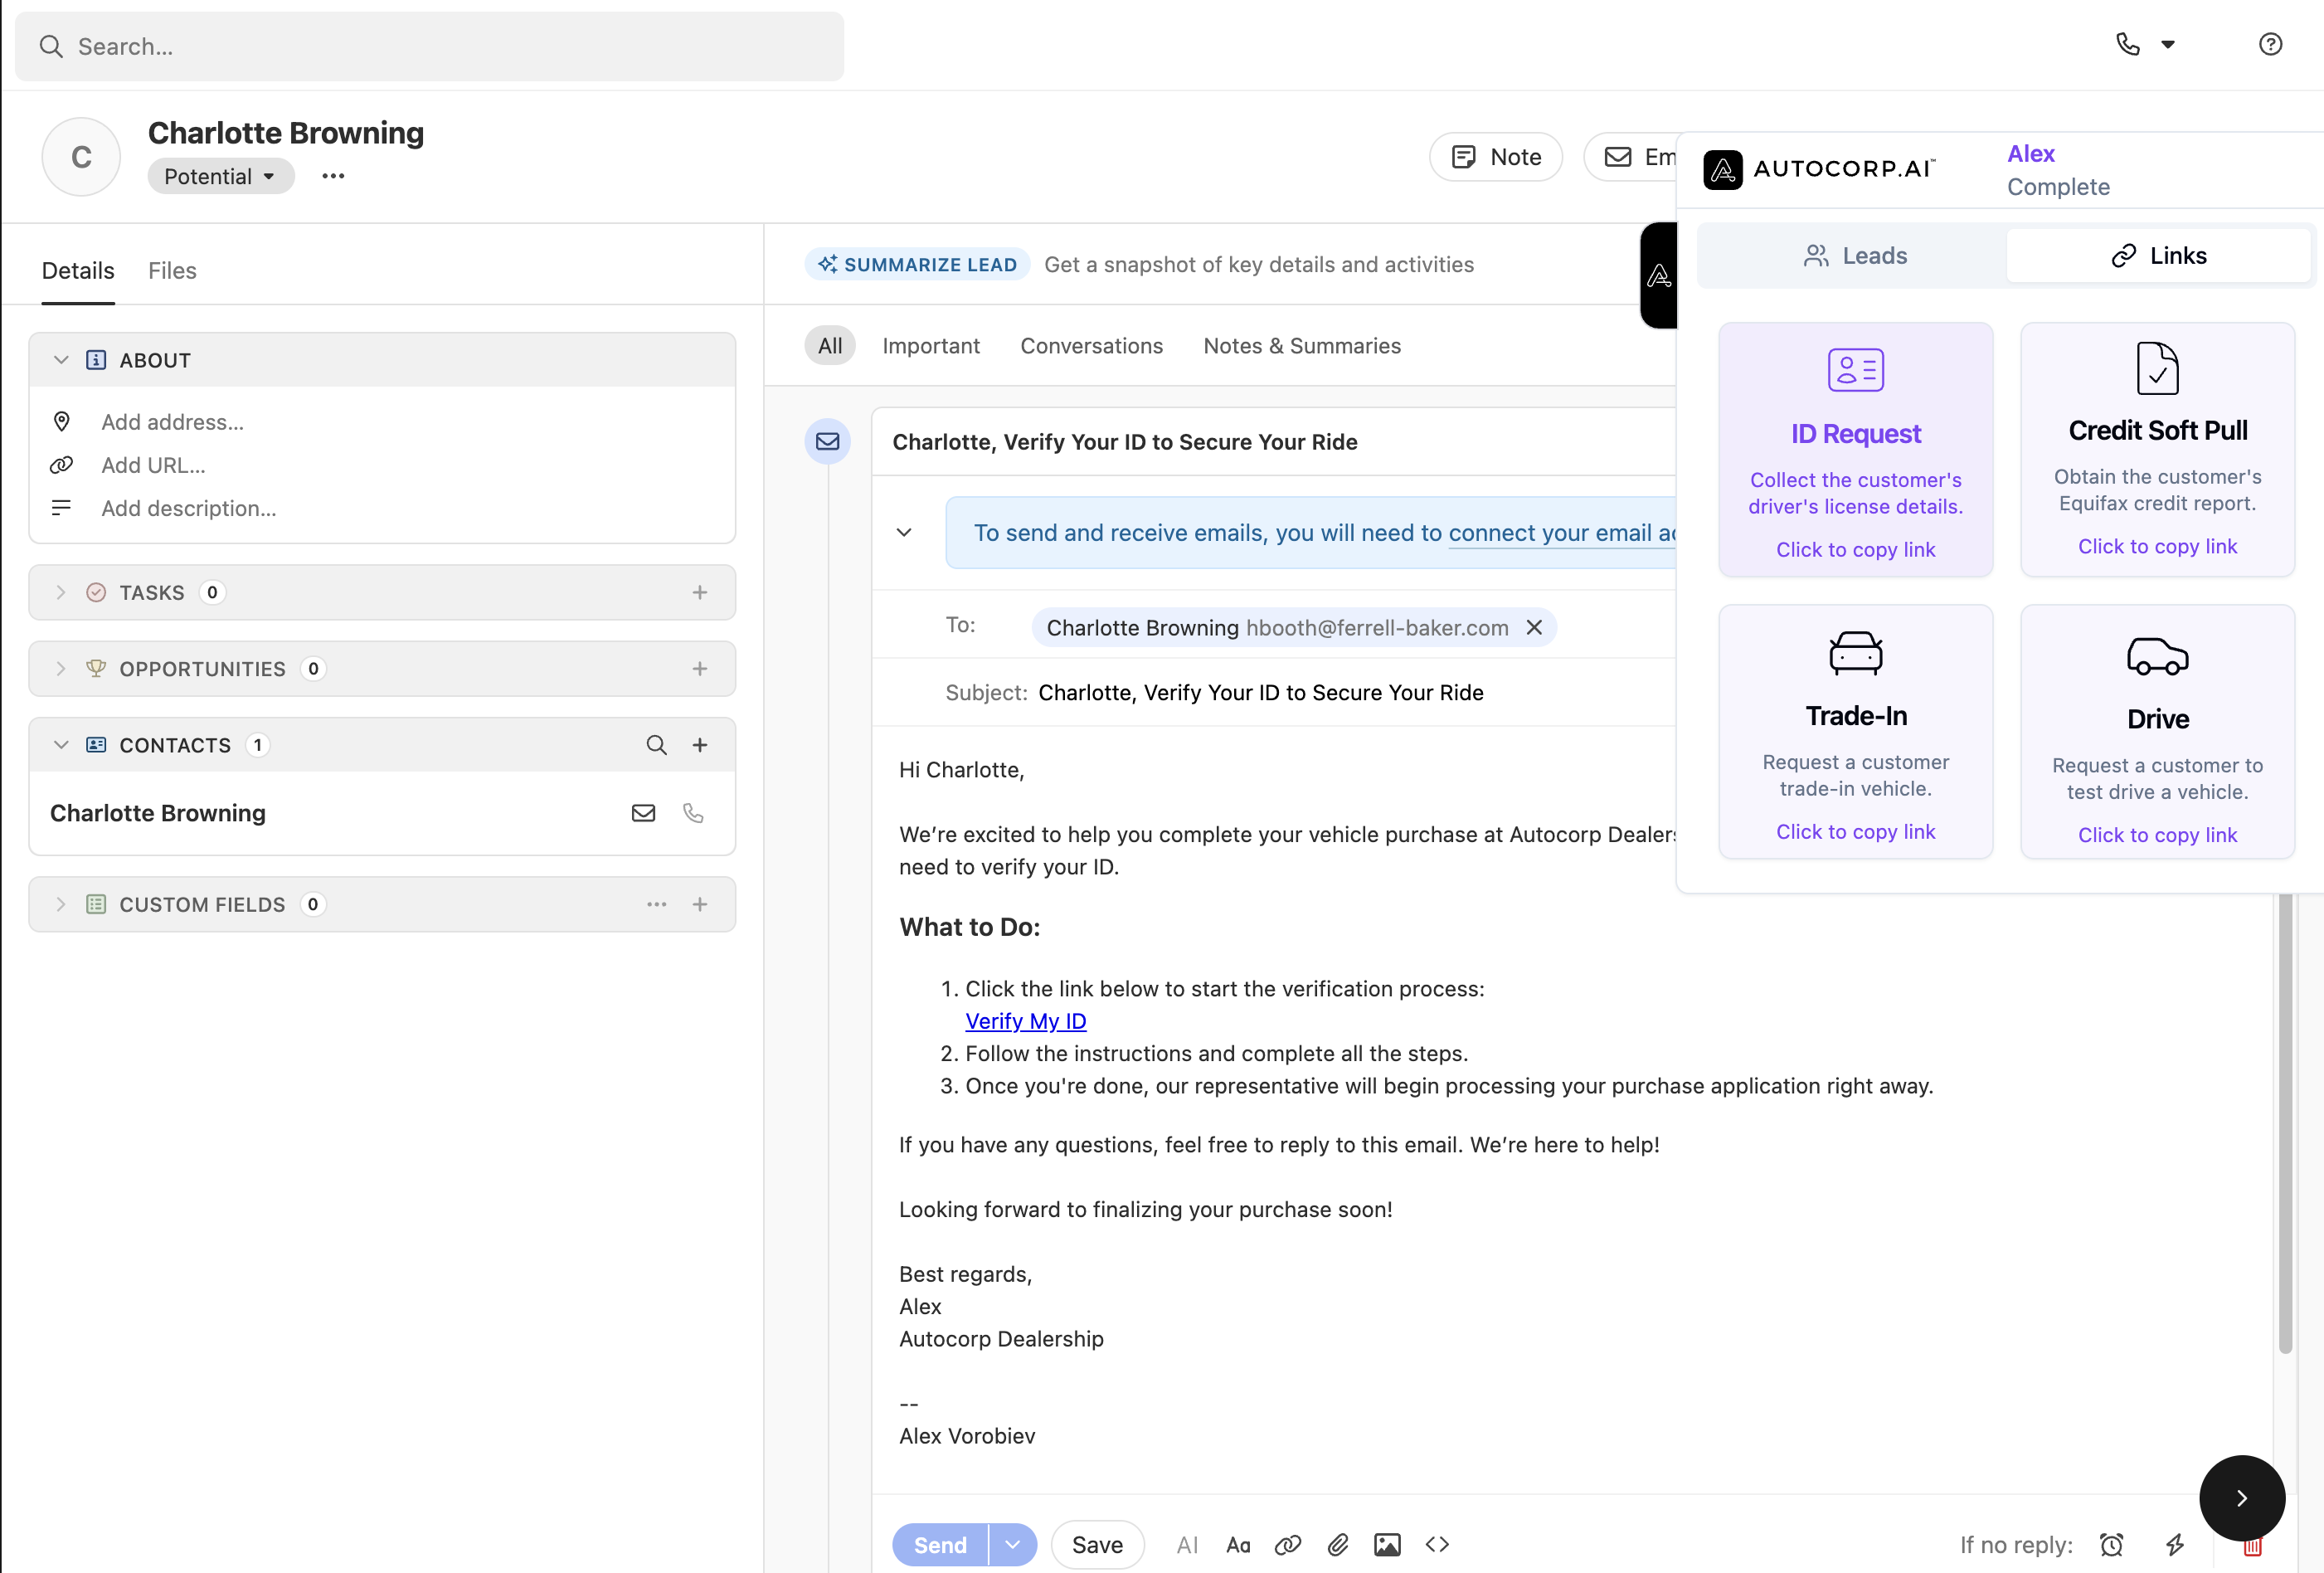Click the SUMMARIZE LEAD button
The height and width of the screenshot is (1573, 2324).
[x=917, y=264]
